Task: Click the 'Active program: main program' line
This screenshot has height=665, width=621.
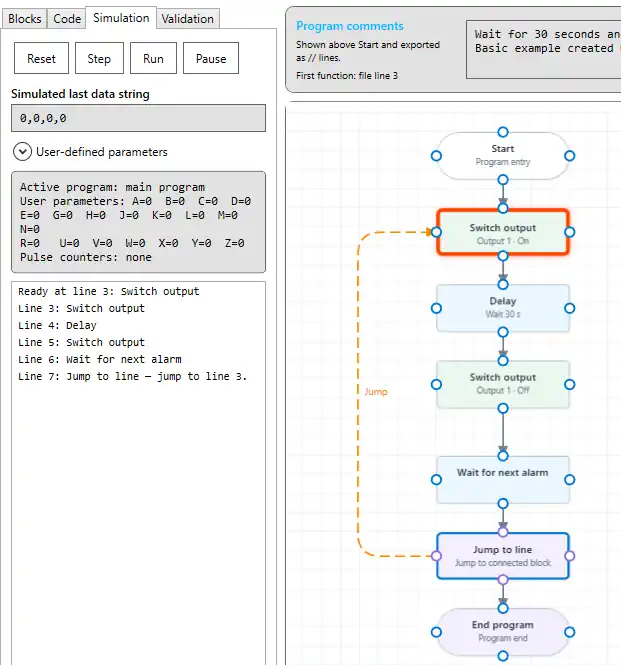Action: [x=112, y=187]
